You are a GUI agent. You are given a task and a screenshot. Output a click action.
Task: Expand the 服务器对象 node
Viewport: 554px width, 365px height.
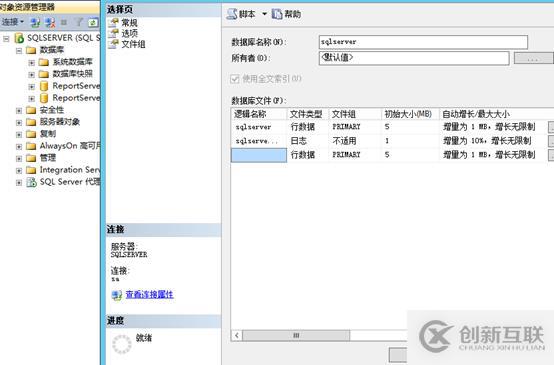[19, 123]
